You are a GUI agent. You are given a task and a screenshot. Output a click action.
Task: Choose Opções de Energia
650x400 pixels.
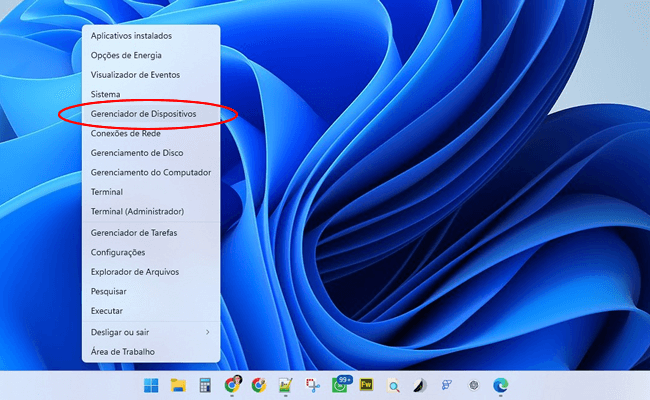coord(151,55)
